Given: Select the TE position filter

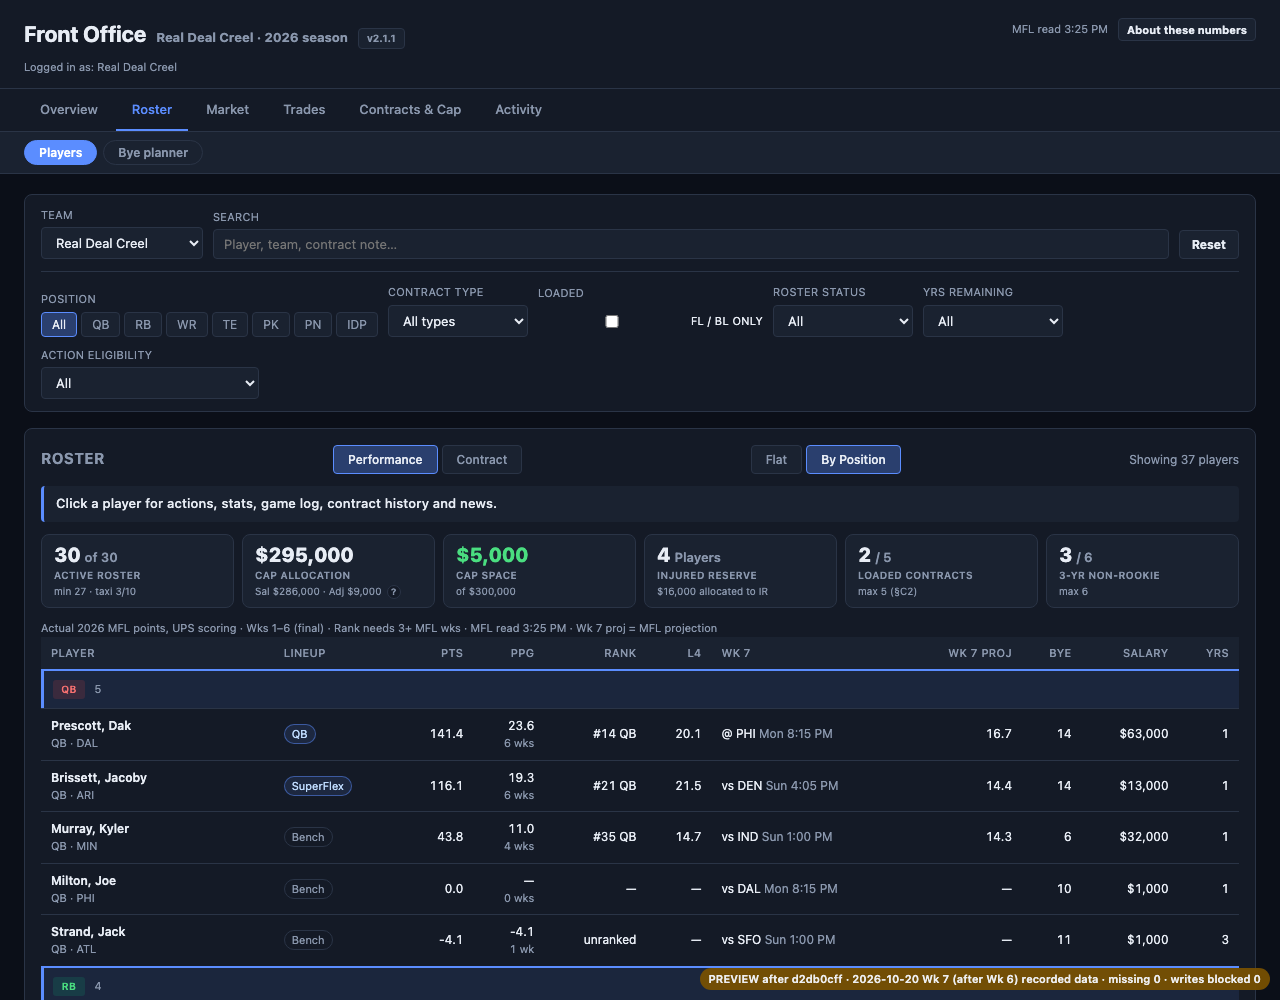Looking at the screenshot, I should [x=230, y=325].
